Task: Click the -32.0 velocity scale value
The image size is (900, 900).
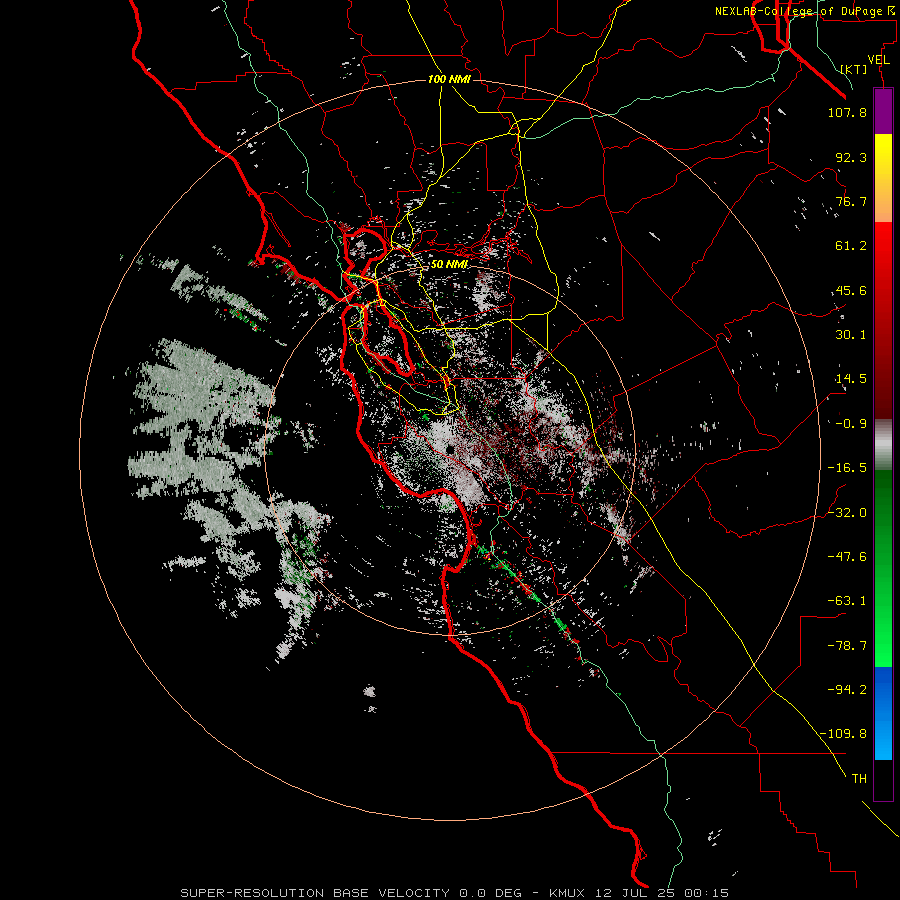Action: [847, 513]
